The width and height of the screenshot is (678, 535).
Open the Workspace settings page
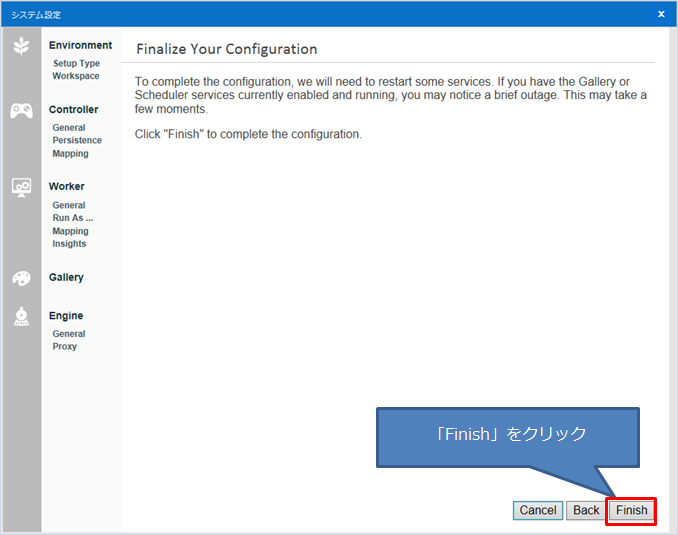point(76,76)
